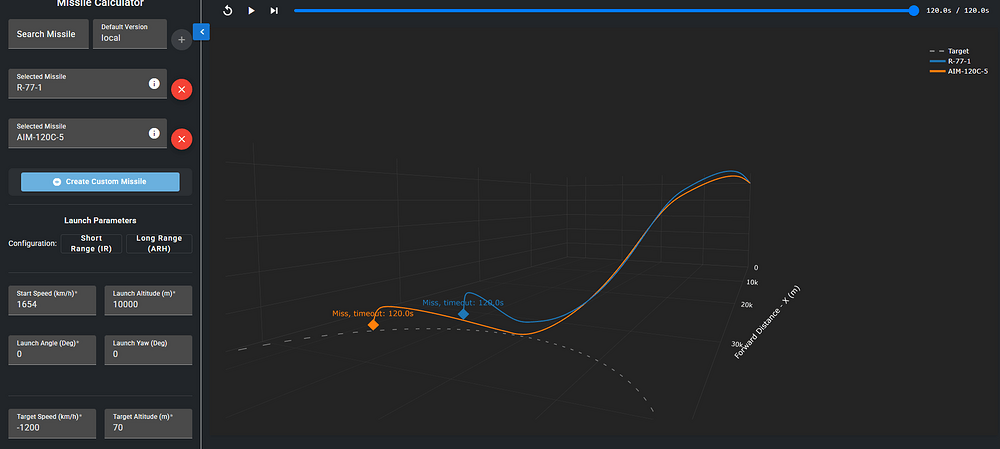
Task: Show info for R-77-1 missile
Action: 154,84
